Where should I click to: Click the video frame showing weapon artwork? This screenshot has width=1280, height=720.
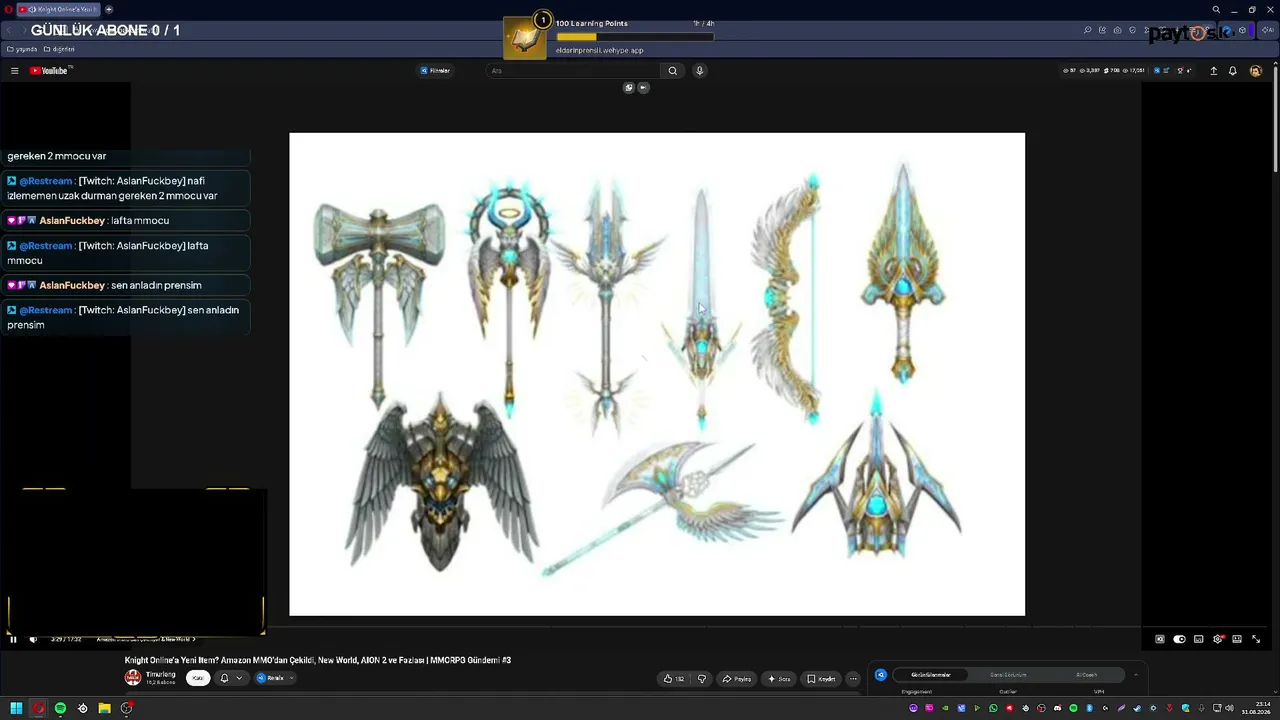click(x=657, y=374)
